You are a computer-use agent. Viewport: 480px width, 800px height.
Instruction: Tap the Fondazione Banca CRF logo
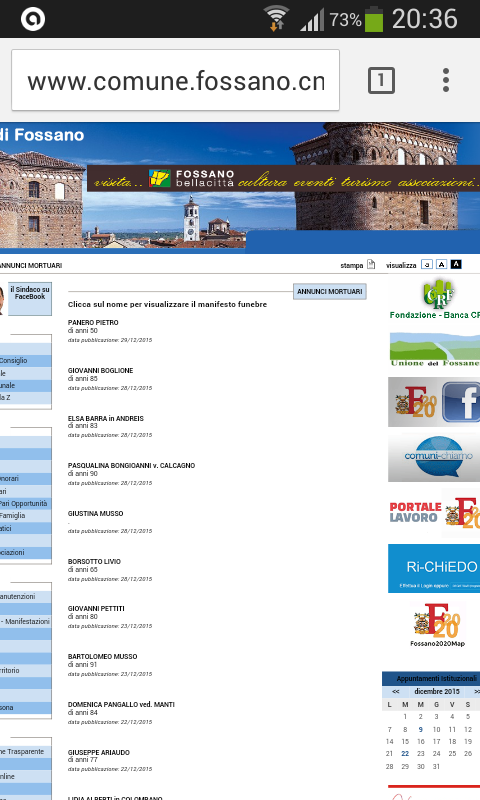tap(434, 299)
